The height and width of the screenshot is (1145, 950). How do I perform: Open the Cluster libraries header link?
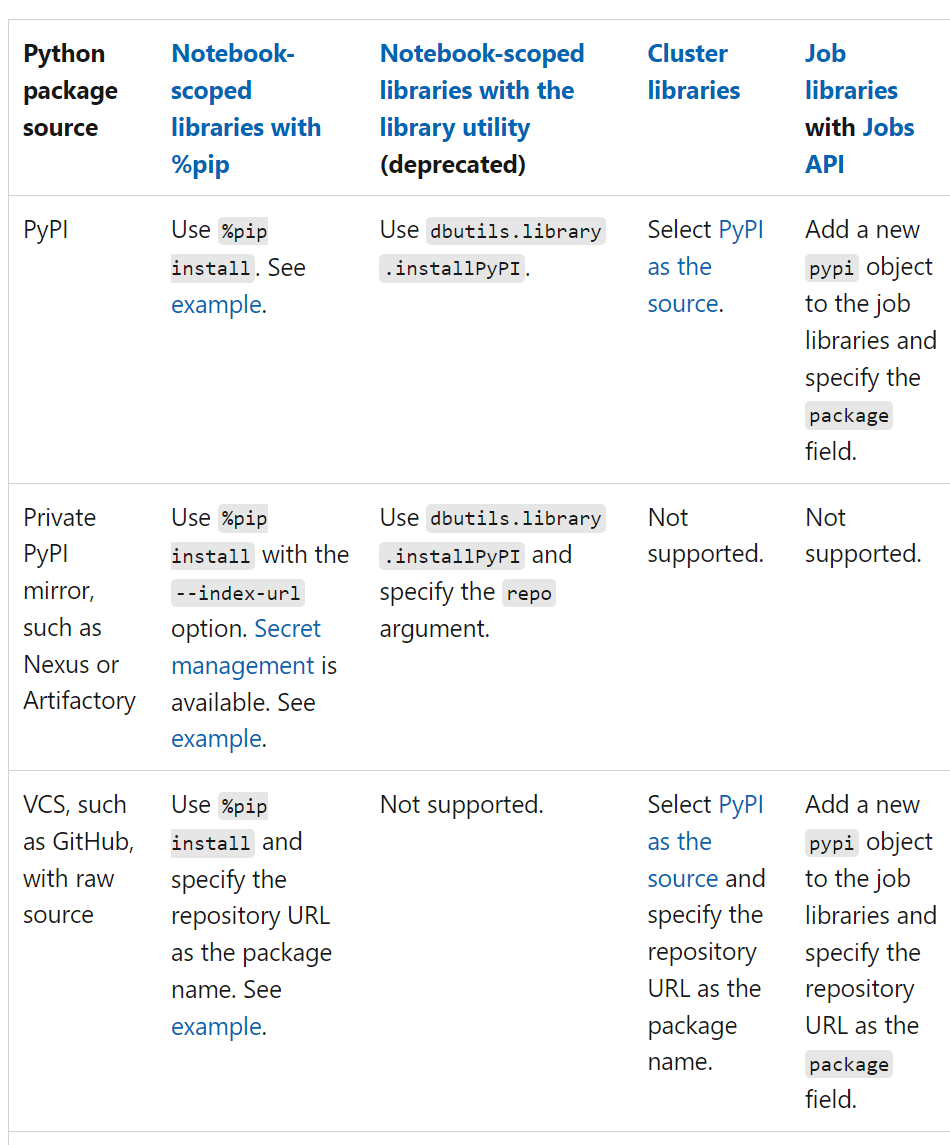[x=693, y=72]
